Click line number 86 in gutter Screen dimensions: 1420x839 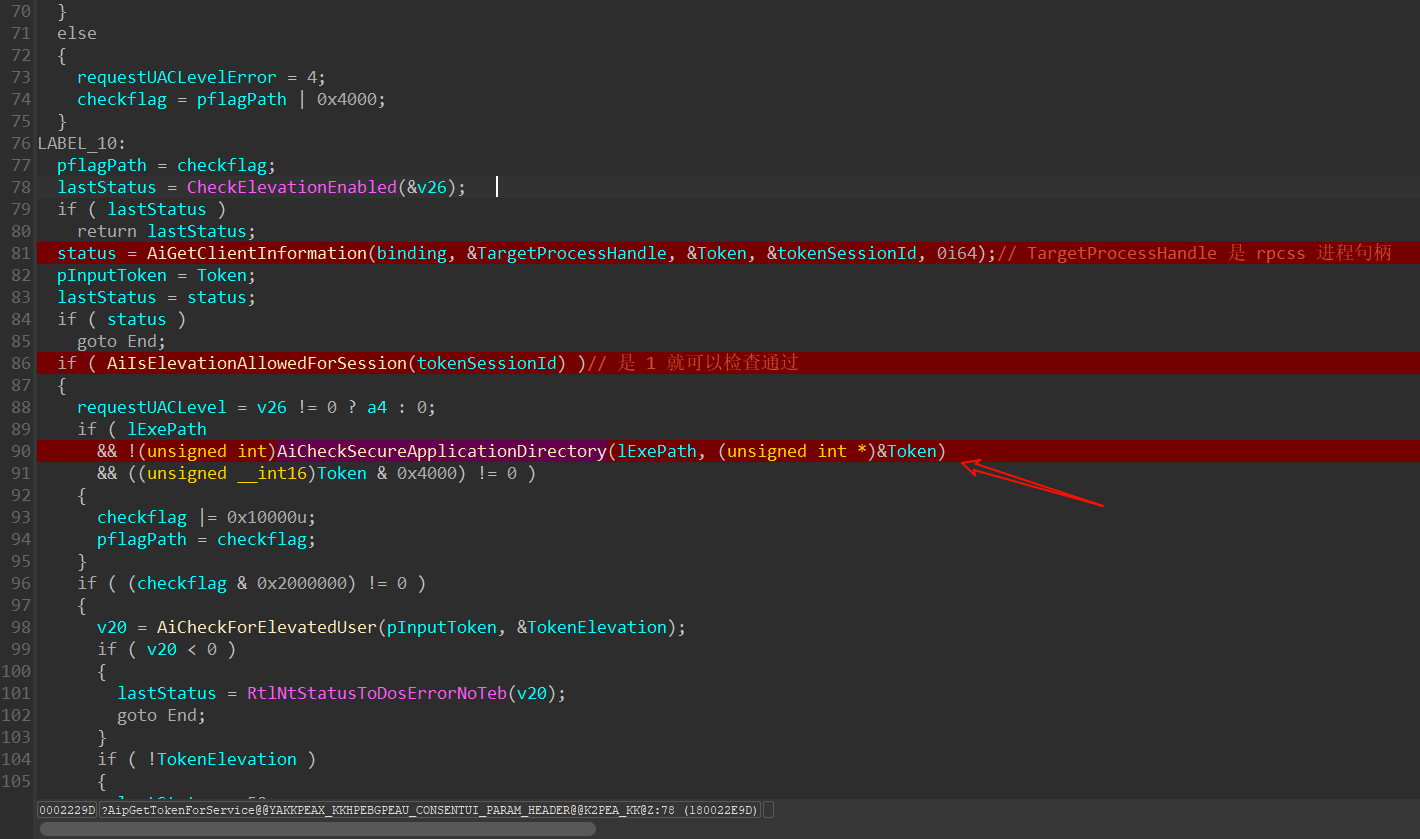[20, 363]
